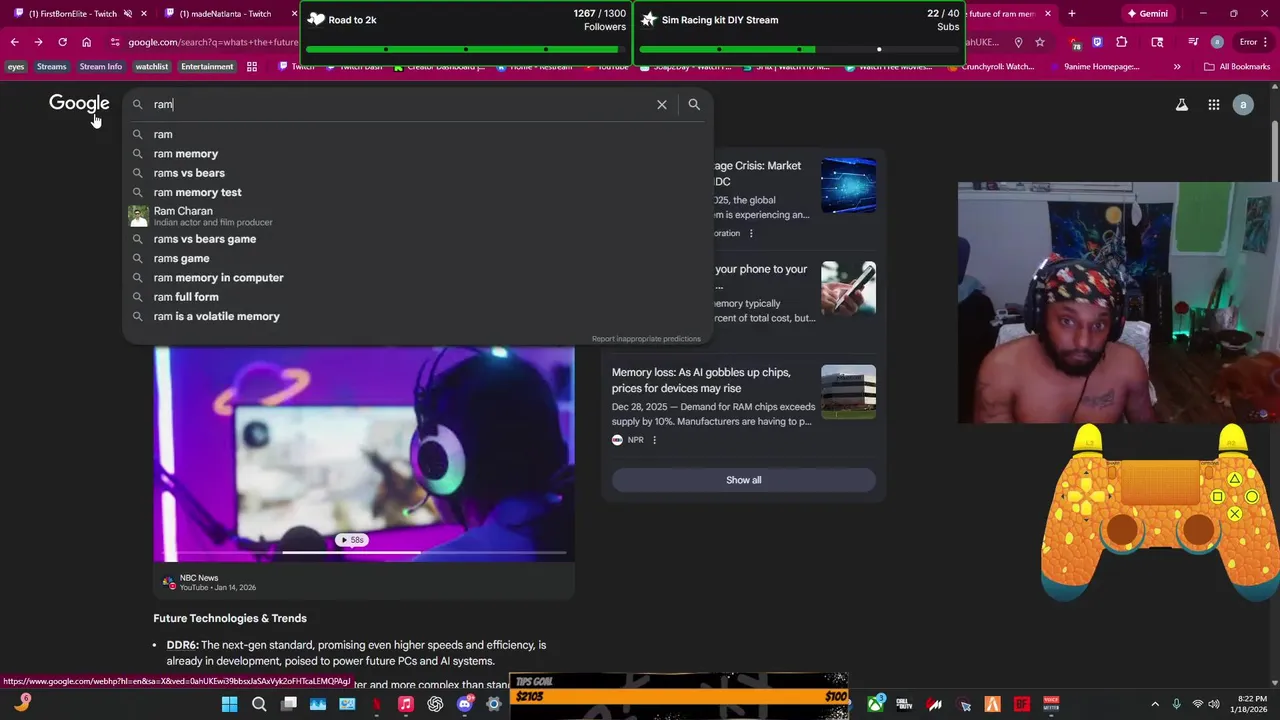Open the Apple Music taskbar icon

click(x=405, y=704)
